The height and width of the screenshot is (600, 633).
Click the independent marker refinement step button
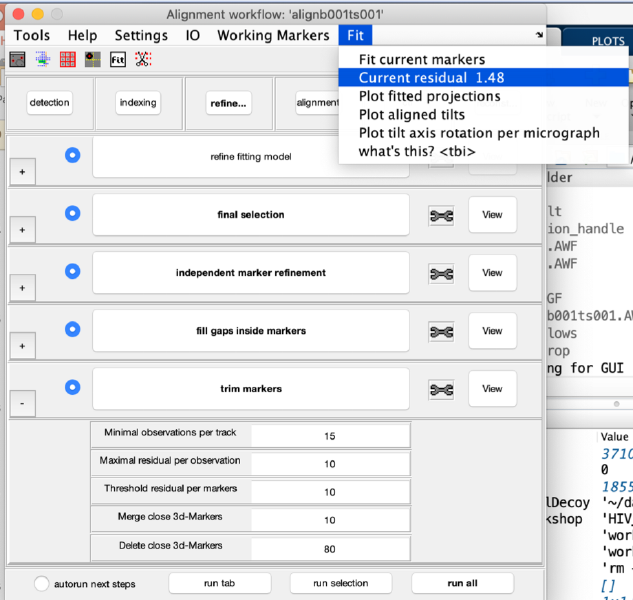point(251,273)
